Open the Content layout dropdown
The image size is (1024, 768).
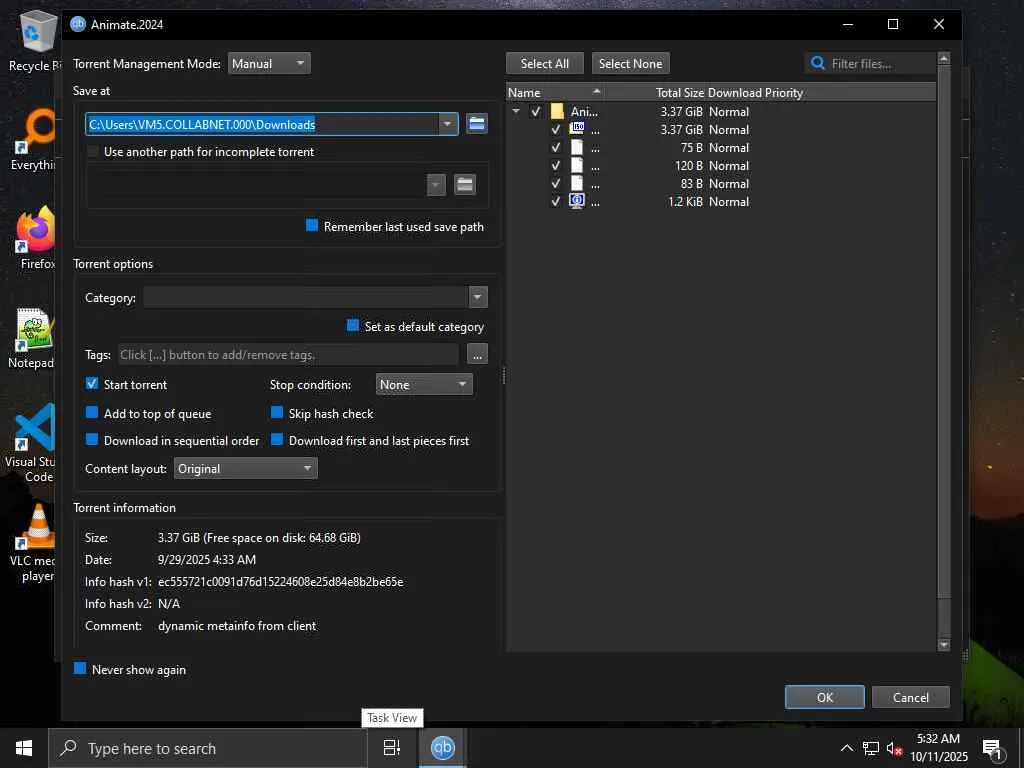point(246,468)
